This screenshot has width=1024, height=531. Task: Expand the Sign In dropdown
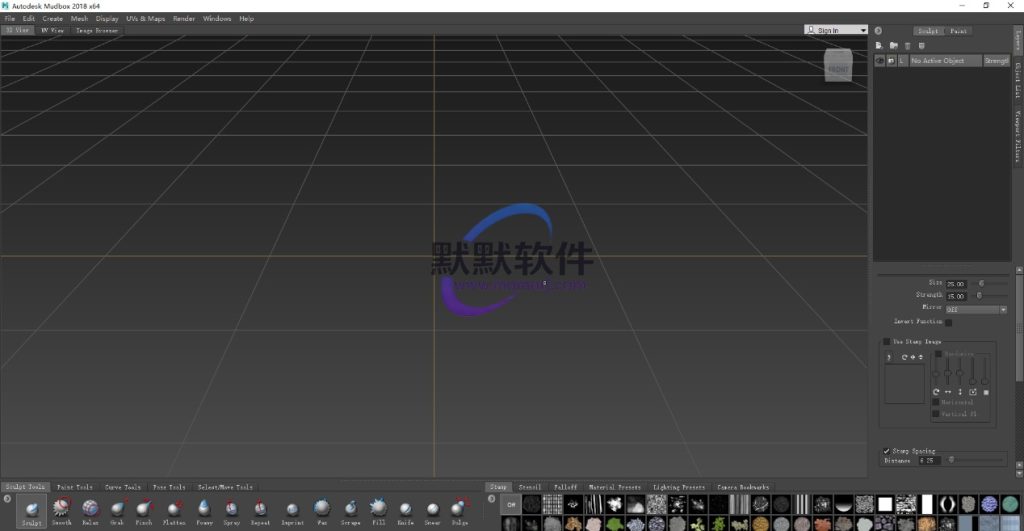835,30
